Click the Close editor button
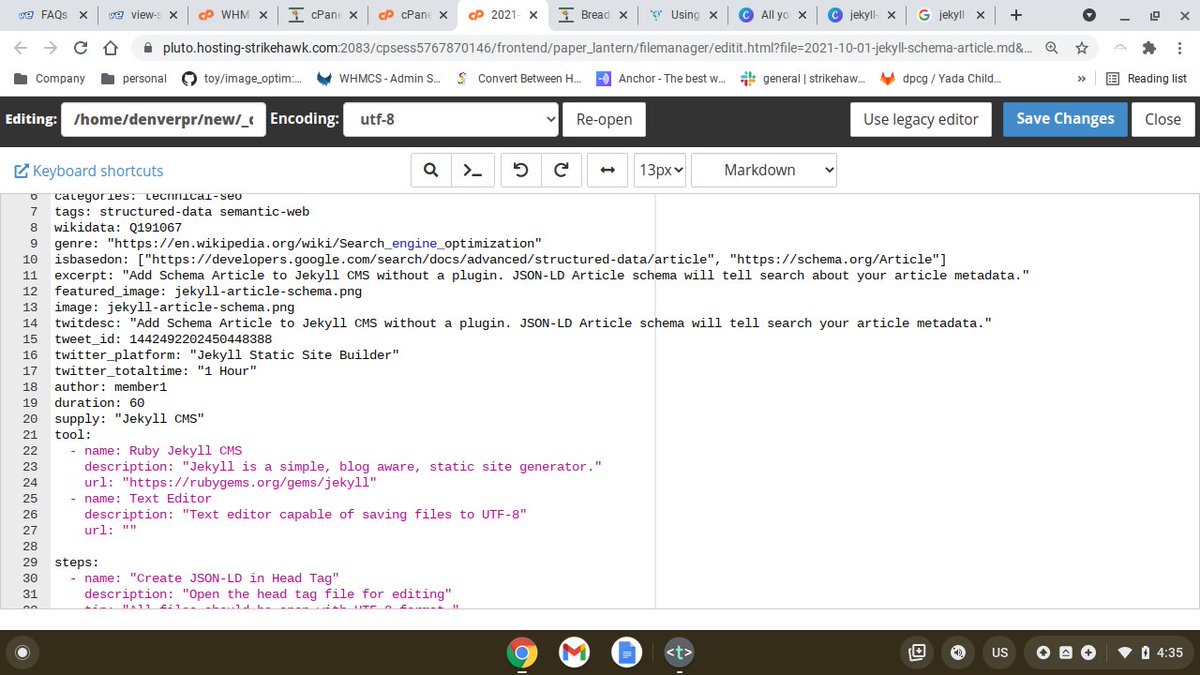 1162,119
